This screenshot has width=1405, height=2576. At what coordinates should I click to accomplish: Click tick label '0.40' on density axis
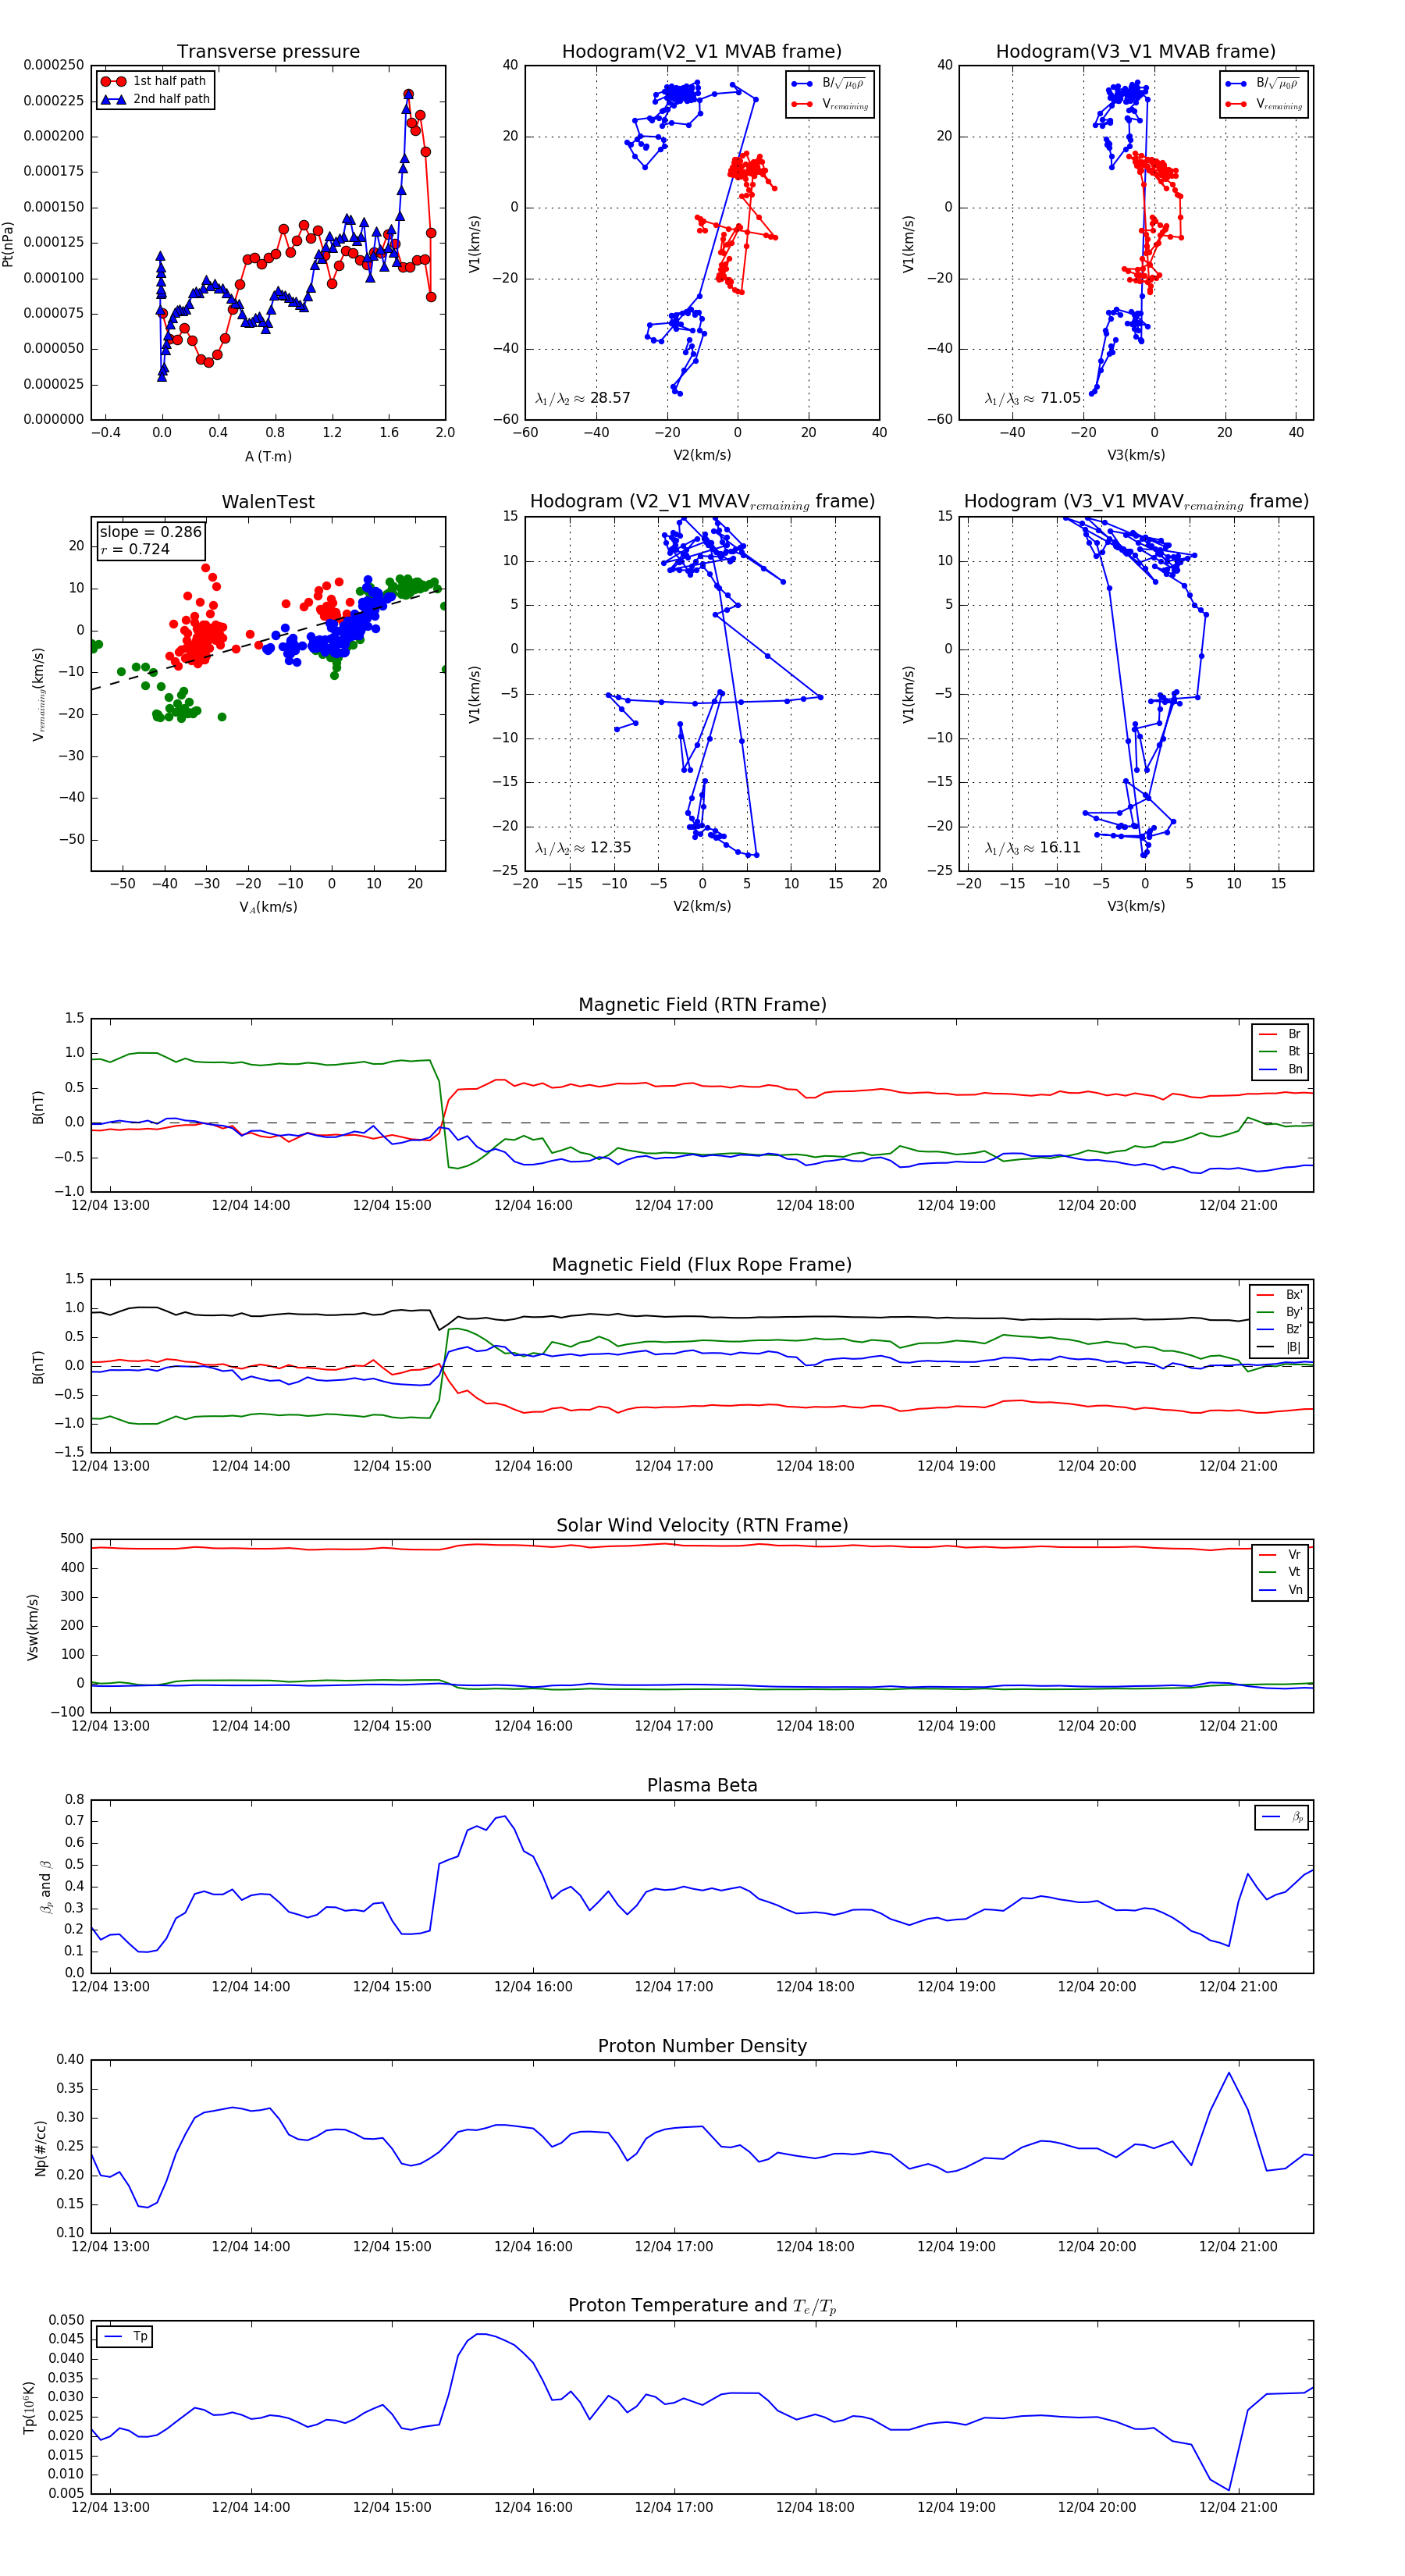coord(71,2060)
